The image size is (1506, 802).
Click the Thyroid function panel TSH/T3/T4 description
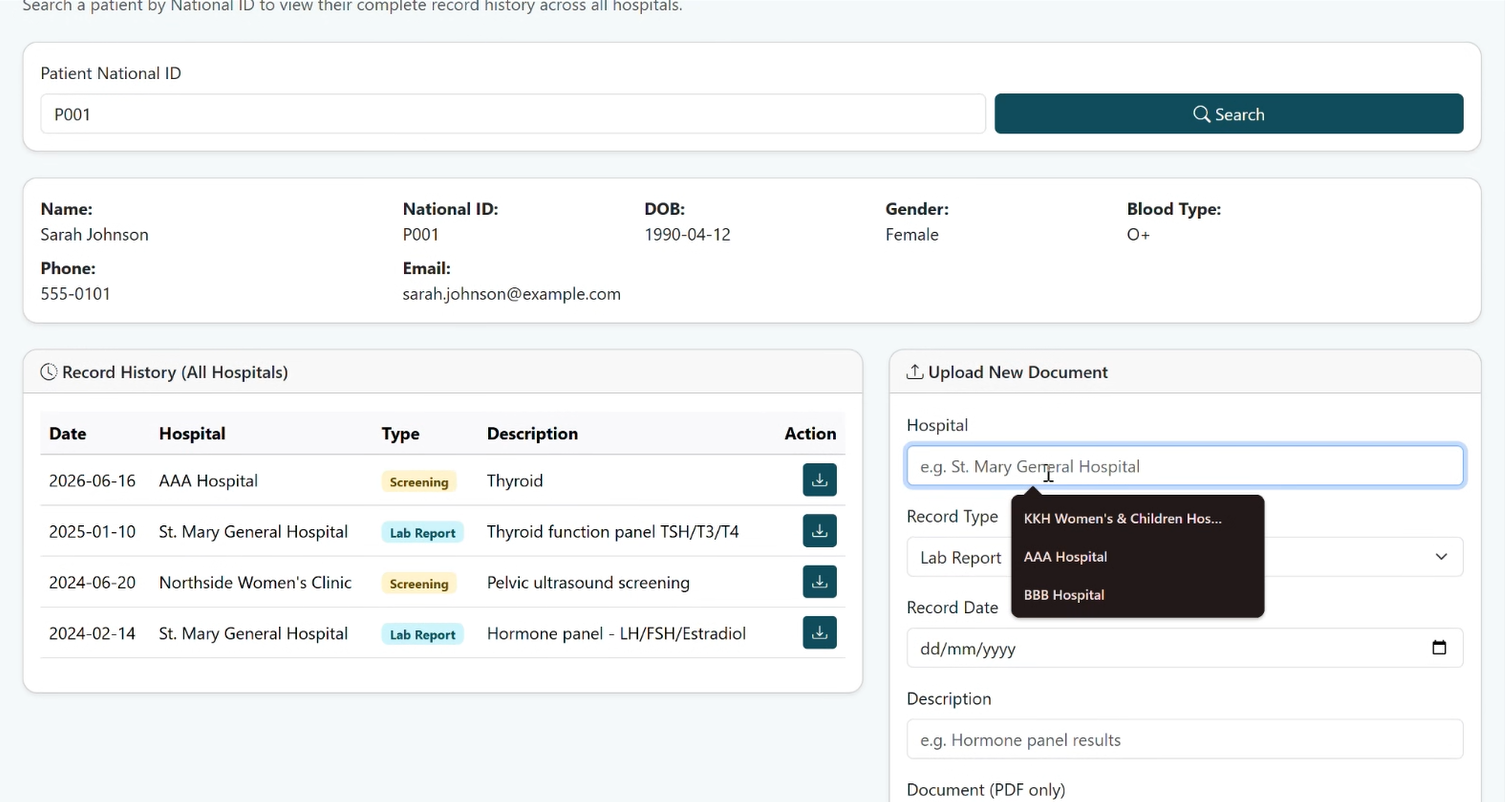tap(613, 532)
